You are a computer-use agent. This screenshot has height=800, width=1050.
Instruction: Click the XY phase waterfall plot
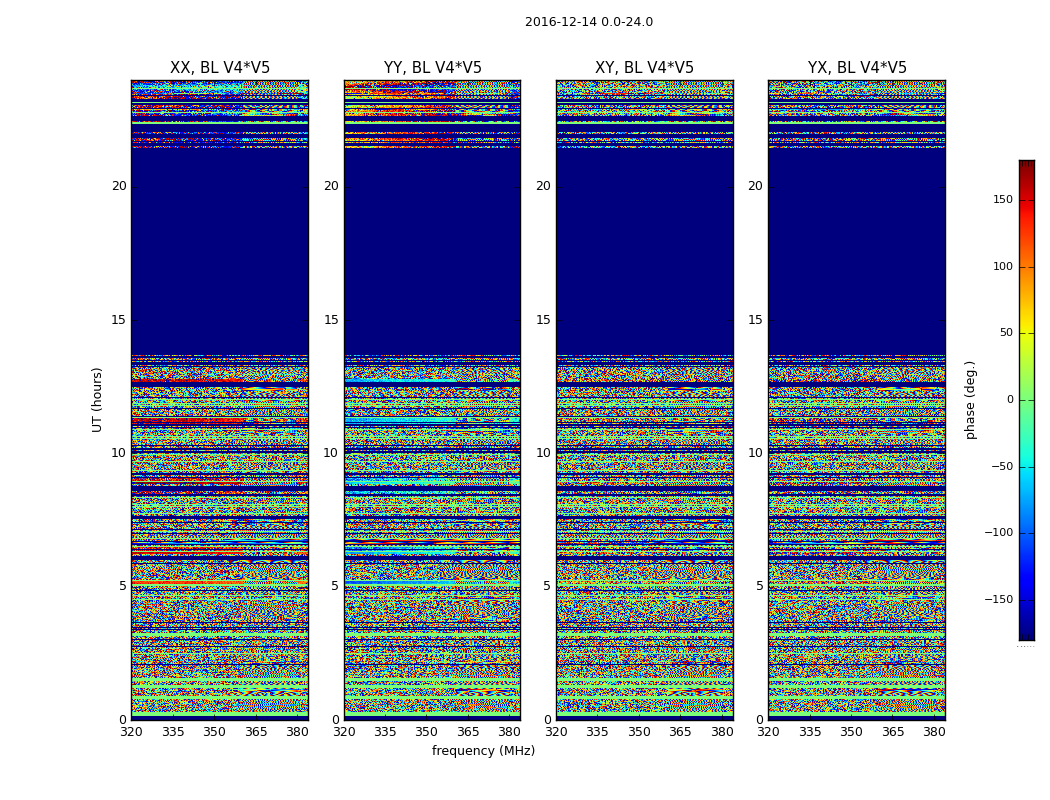click(x=645, y=400)
